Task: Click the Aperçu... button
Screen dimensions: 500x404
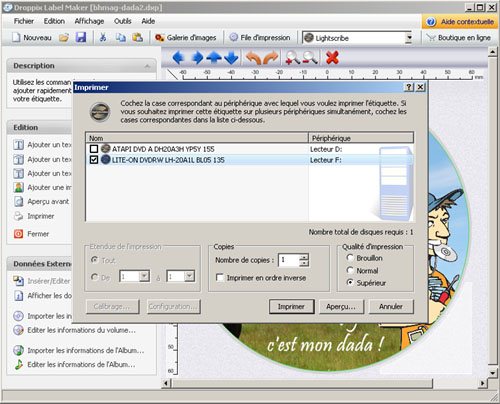Action: [341, 306]
